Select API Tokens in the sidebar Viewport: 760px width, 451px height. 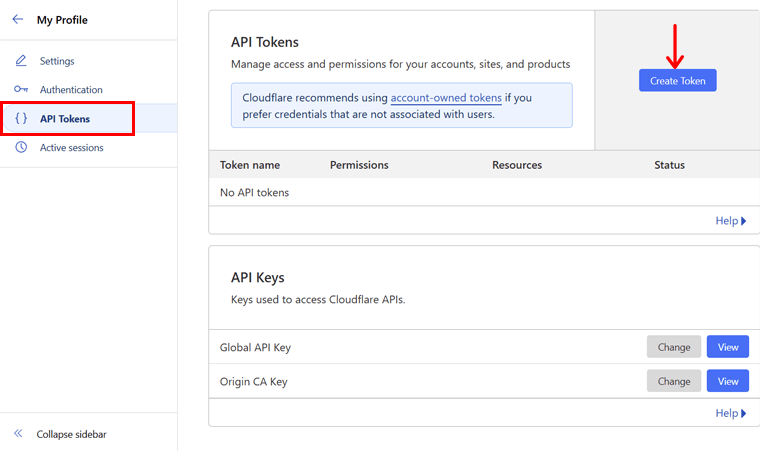(65, 119)
